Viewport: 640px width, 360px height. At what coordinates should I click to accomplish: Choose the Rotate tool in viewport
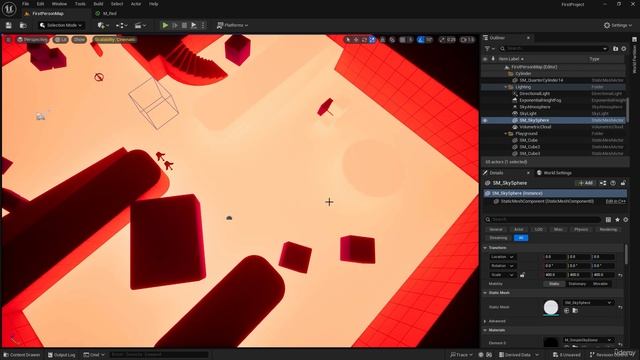364,40
